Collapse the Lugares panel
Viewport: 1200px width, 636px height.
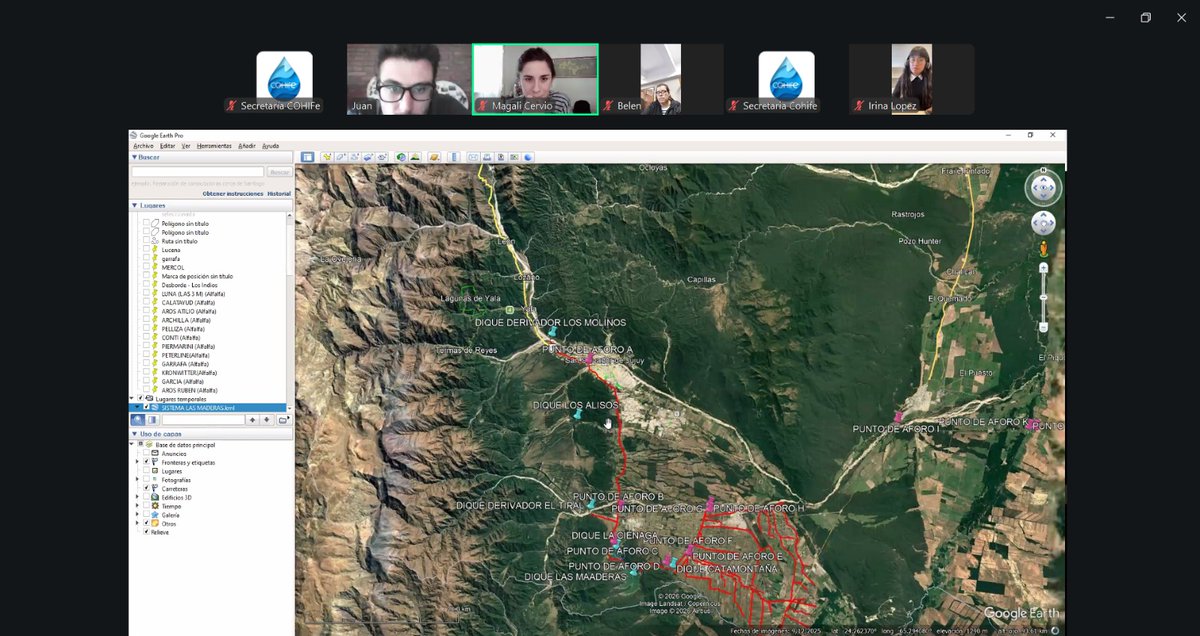tap(135, 205)
